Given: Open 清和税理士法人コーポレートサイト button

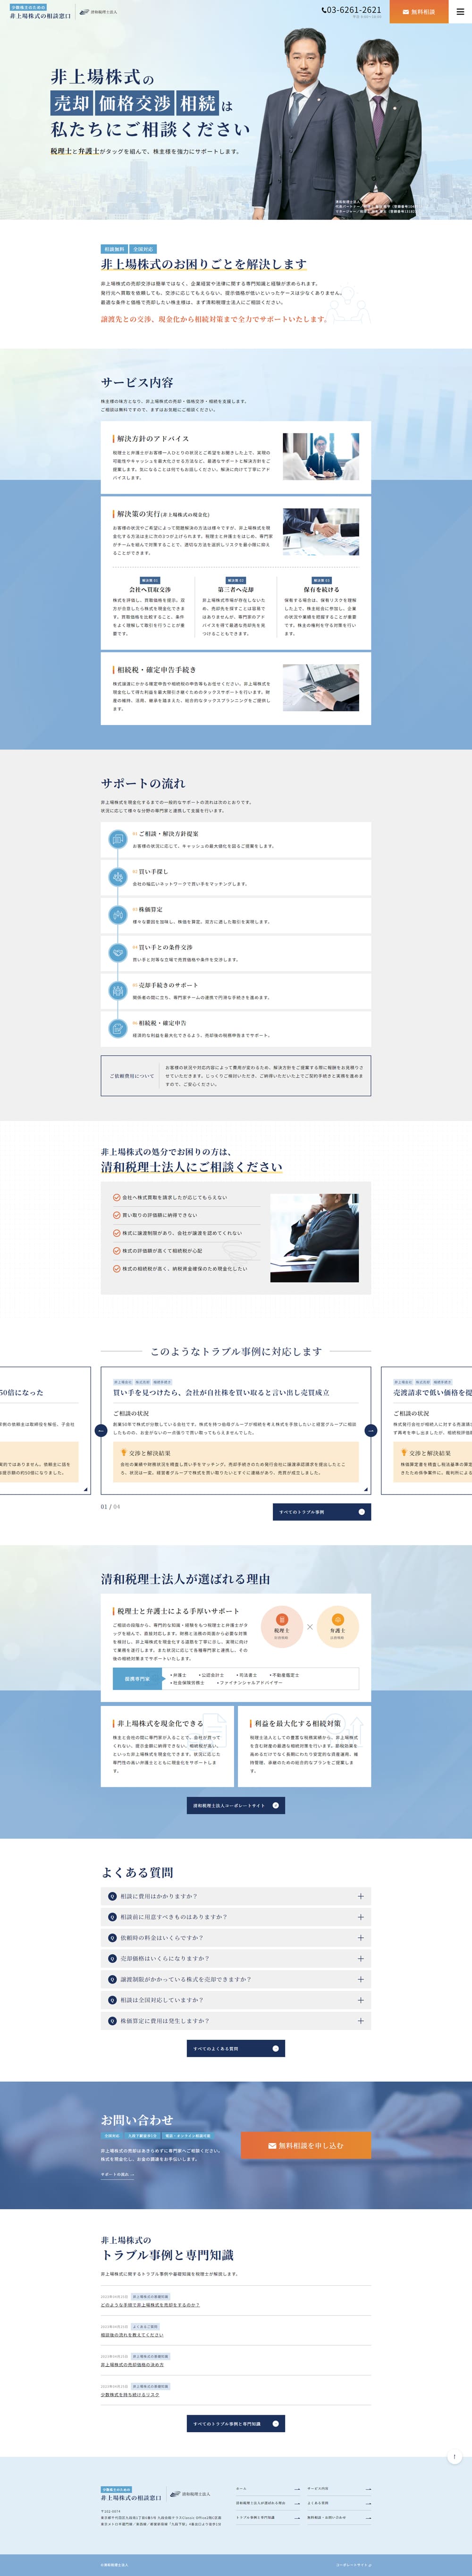Looking at the screenshot, I should [236, 1805].
